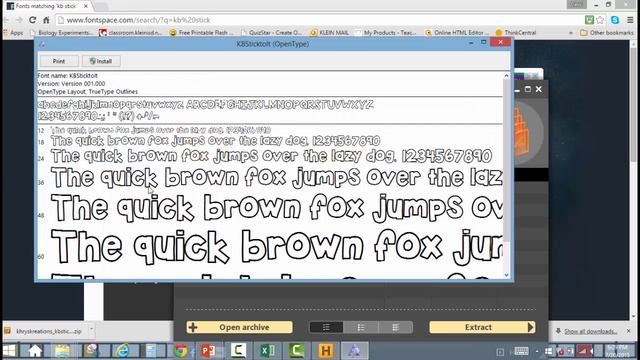The image size is (640, 360).
Task: Open the orange H app on taskbar
Action: click(x=325, y=351)
